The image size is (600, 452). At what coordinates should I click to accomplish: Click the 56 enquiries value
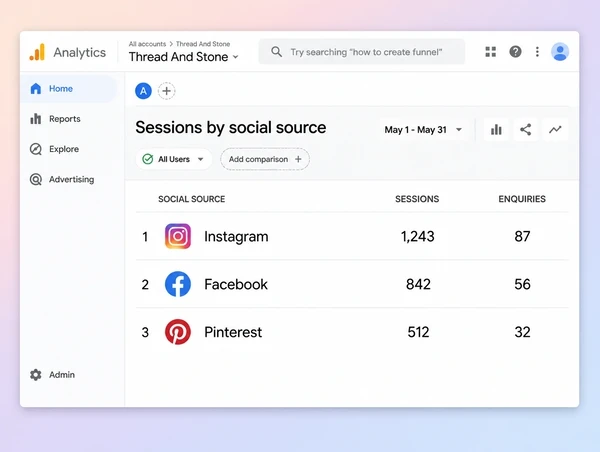522,284
